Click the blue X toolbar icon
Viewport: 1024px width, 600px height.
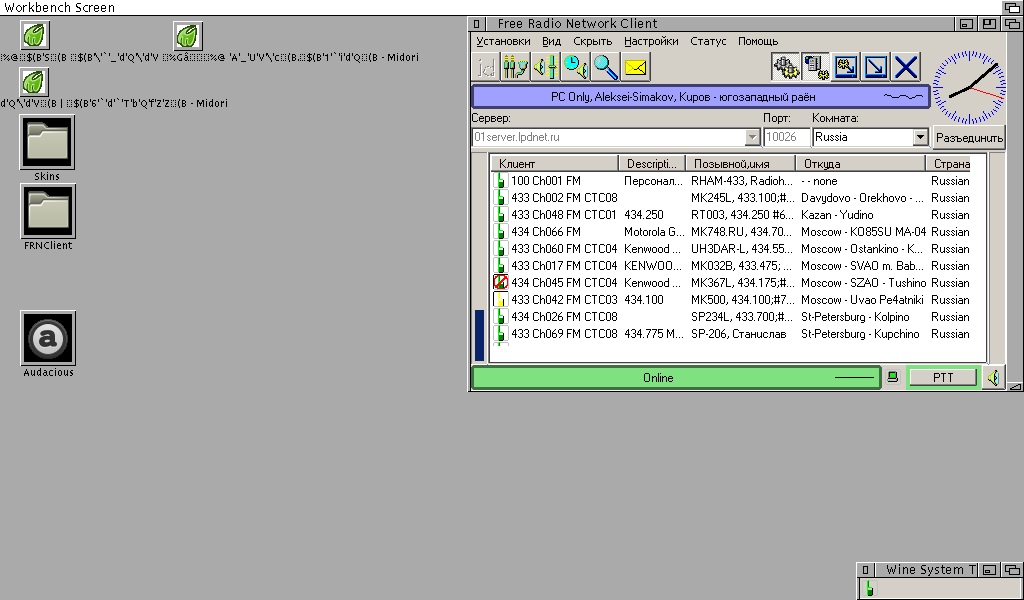(x=906, y=67)
